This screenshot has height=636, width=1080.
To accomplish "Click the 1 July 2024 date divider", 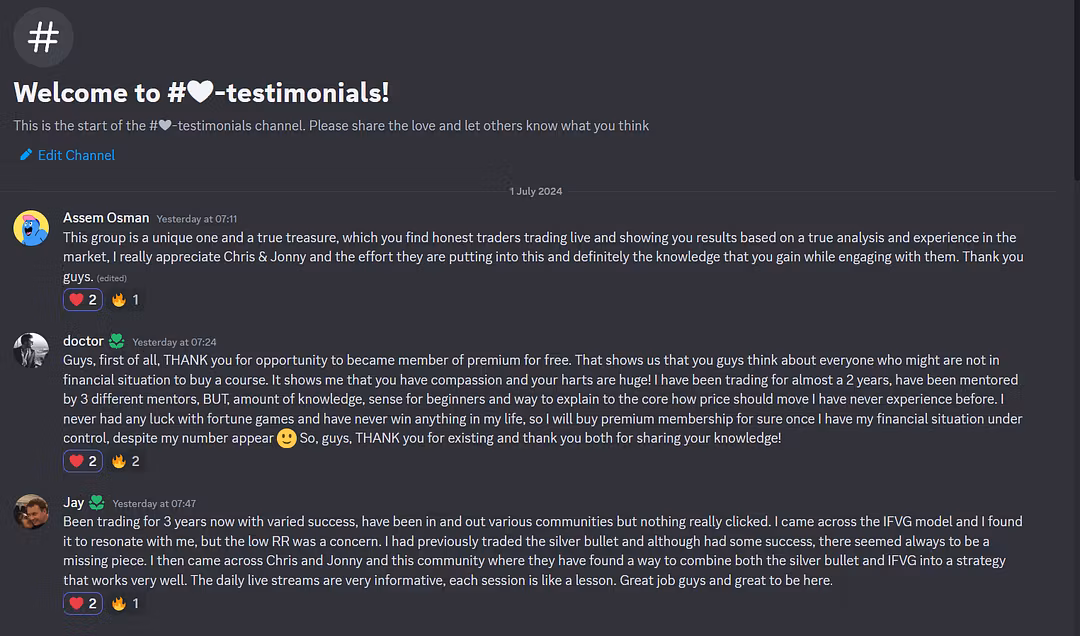I will click(536, 191).
